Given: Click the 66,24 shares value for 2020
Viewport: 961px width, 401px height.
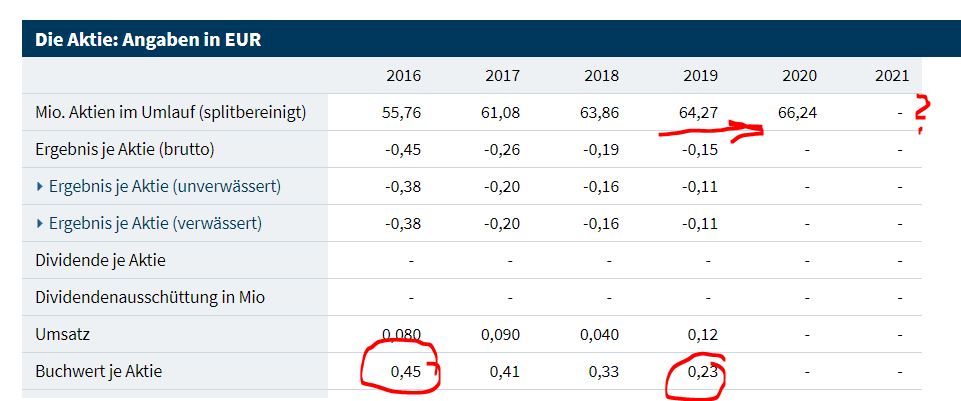Looking at the screenshot, I should pos(797,113).
